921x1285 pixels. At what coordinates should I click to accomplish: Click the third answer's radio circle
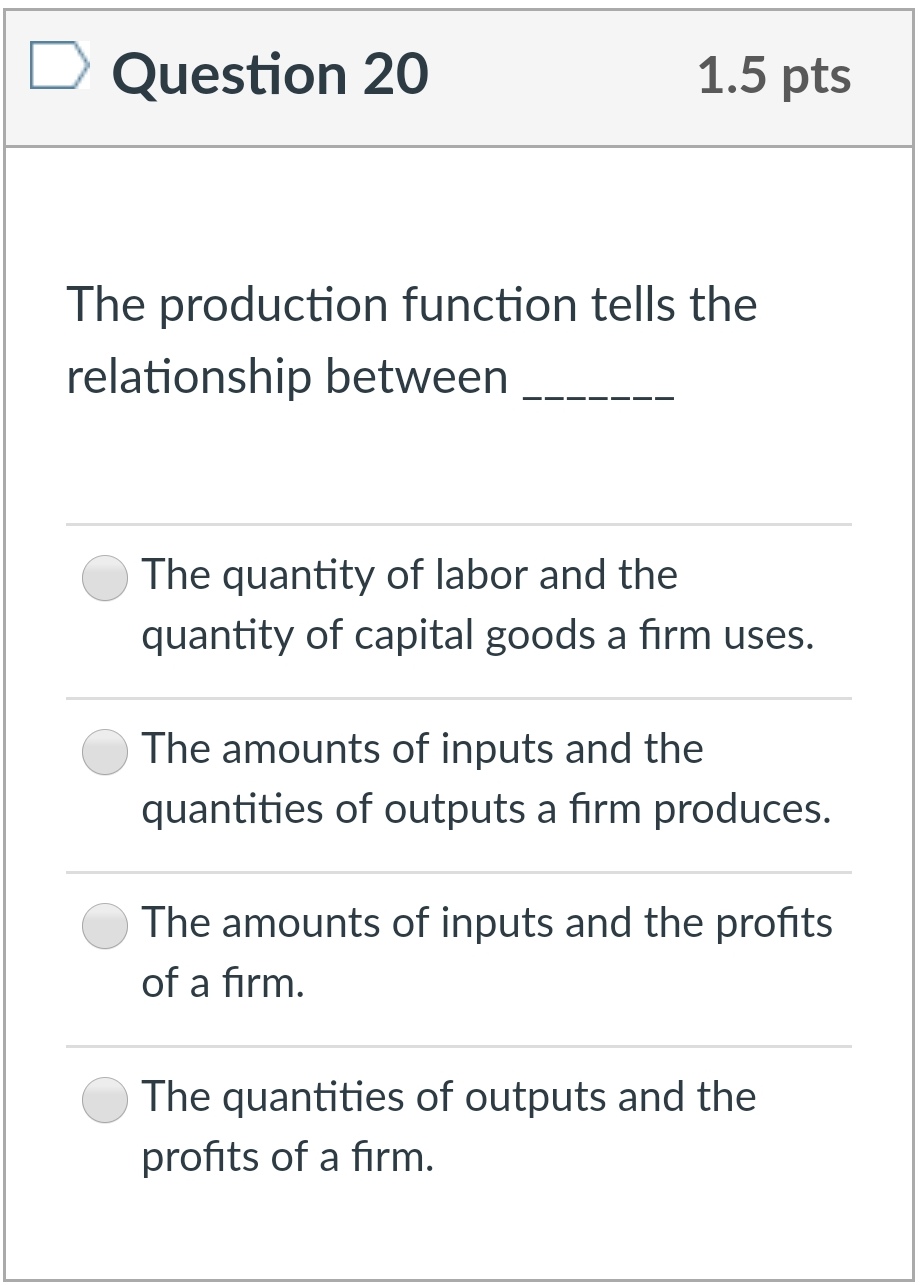[x=104, y=926]
